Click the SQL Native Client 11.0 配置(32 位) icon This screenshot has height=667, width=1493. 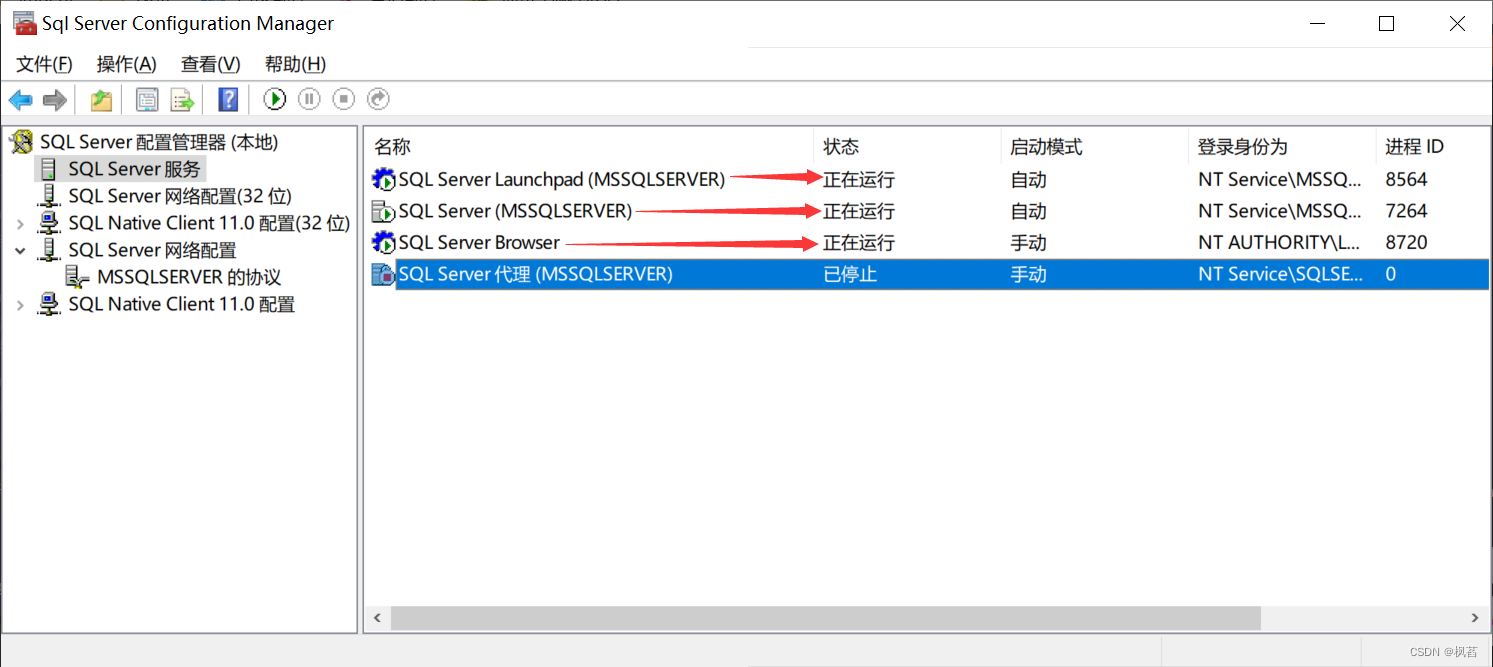pyautogui.click(x=48, y=223)
